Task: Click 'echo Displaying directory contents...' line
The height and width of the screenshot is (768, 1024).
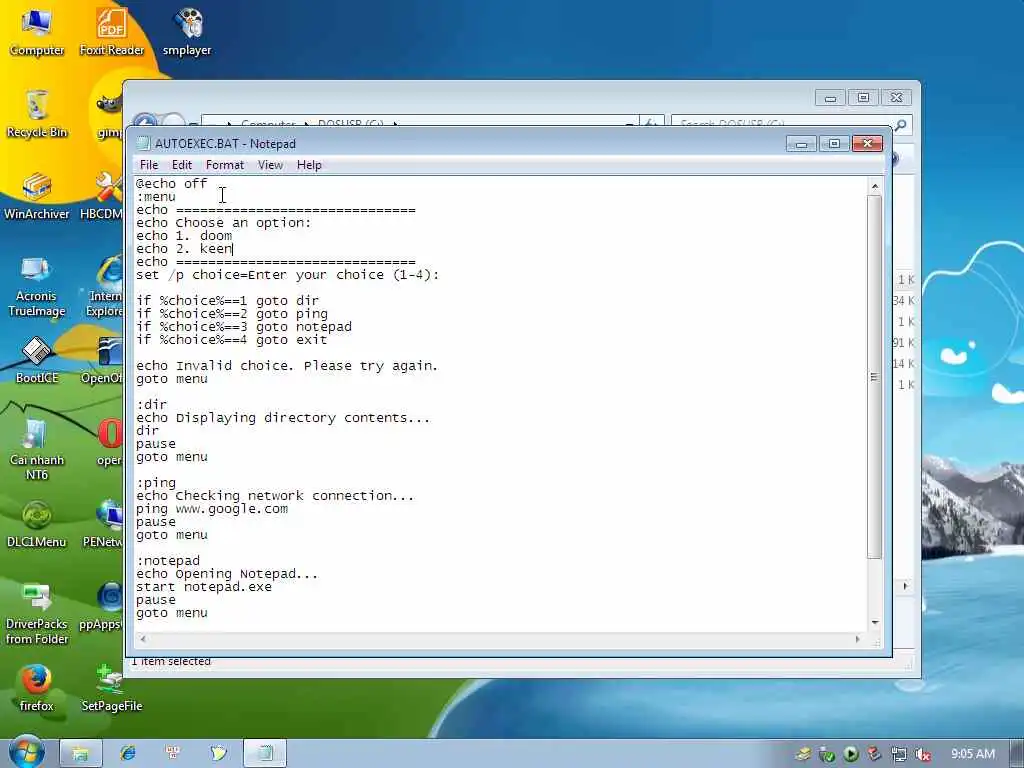Action: coord(283,418)
